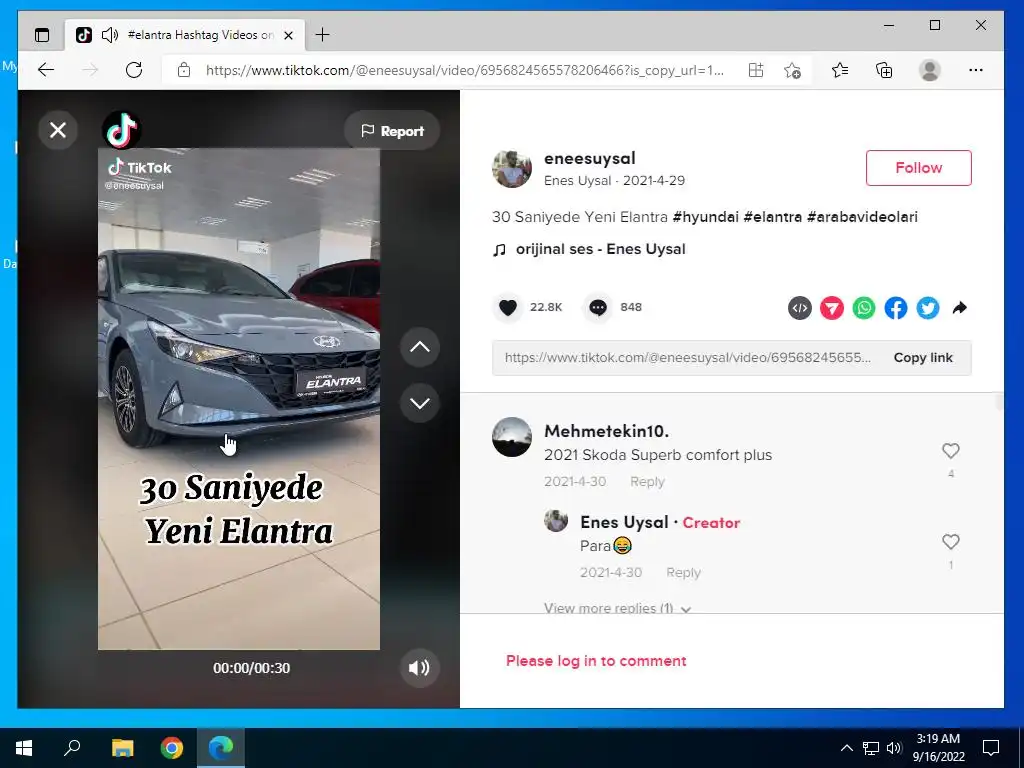Like the creator's Para reply
The height and width of the screenshot is (768, 1024).
pyautogui.click(x=951, y=541)
